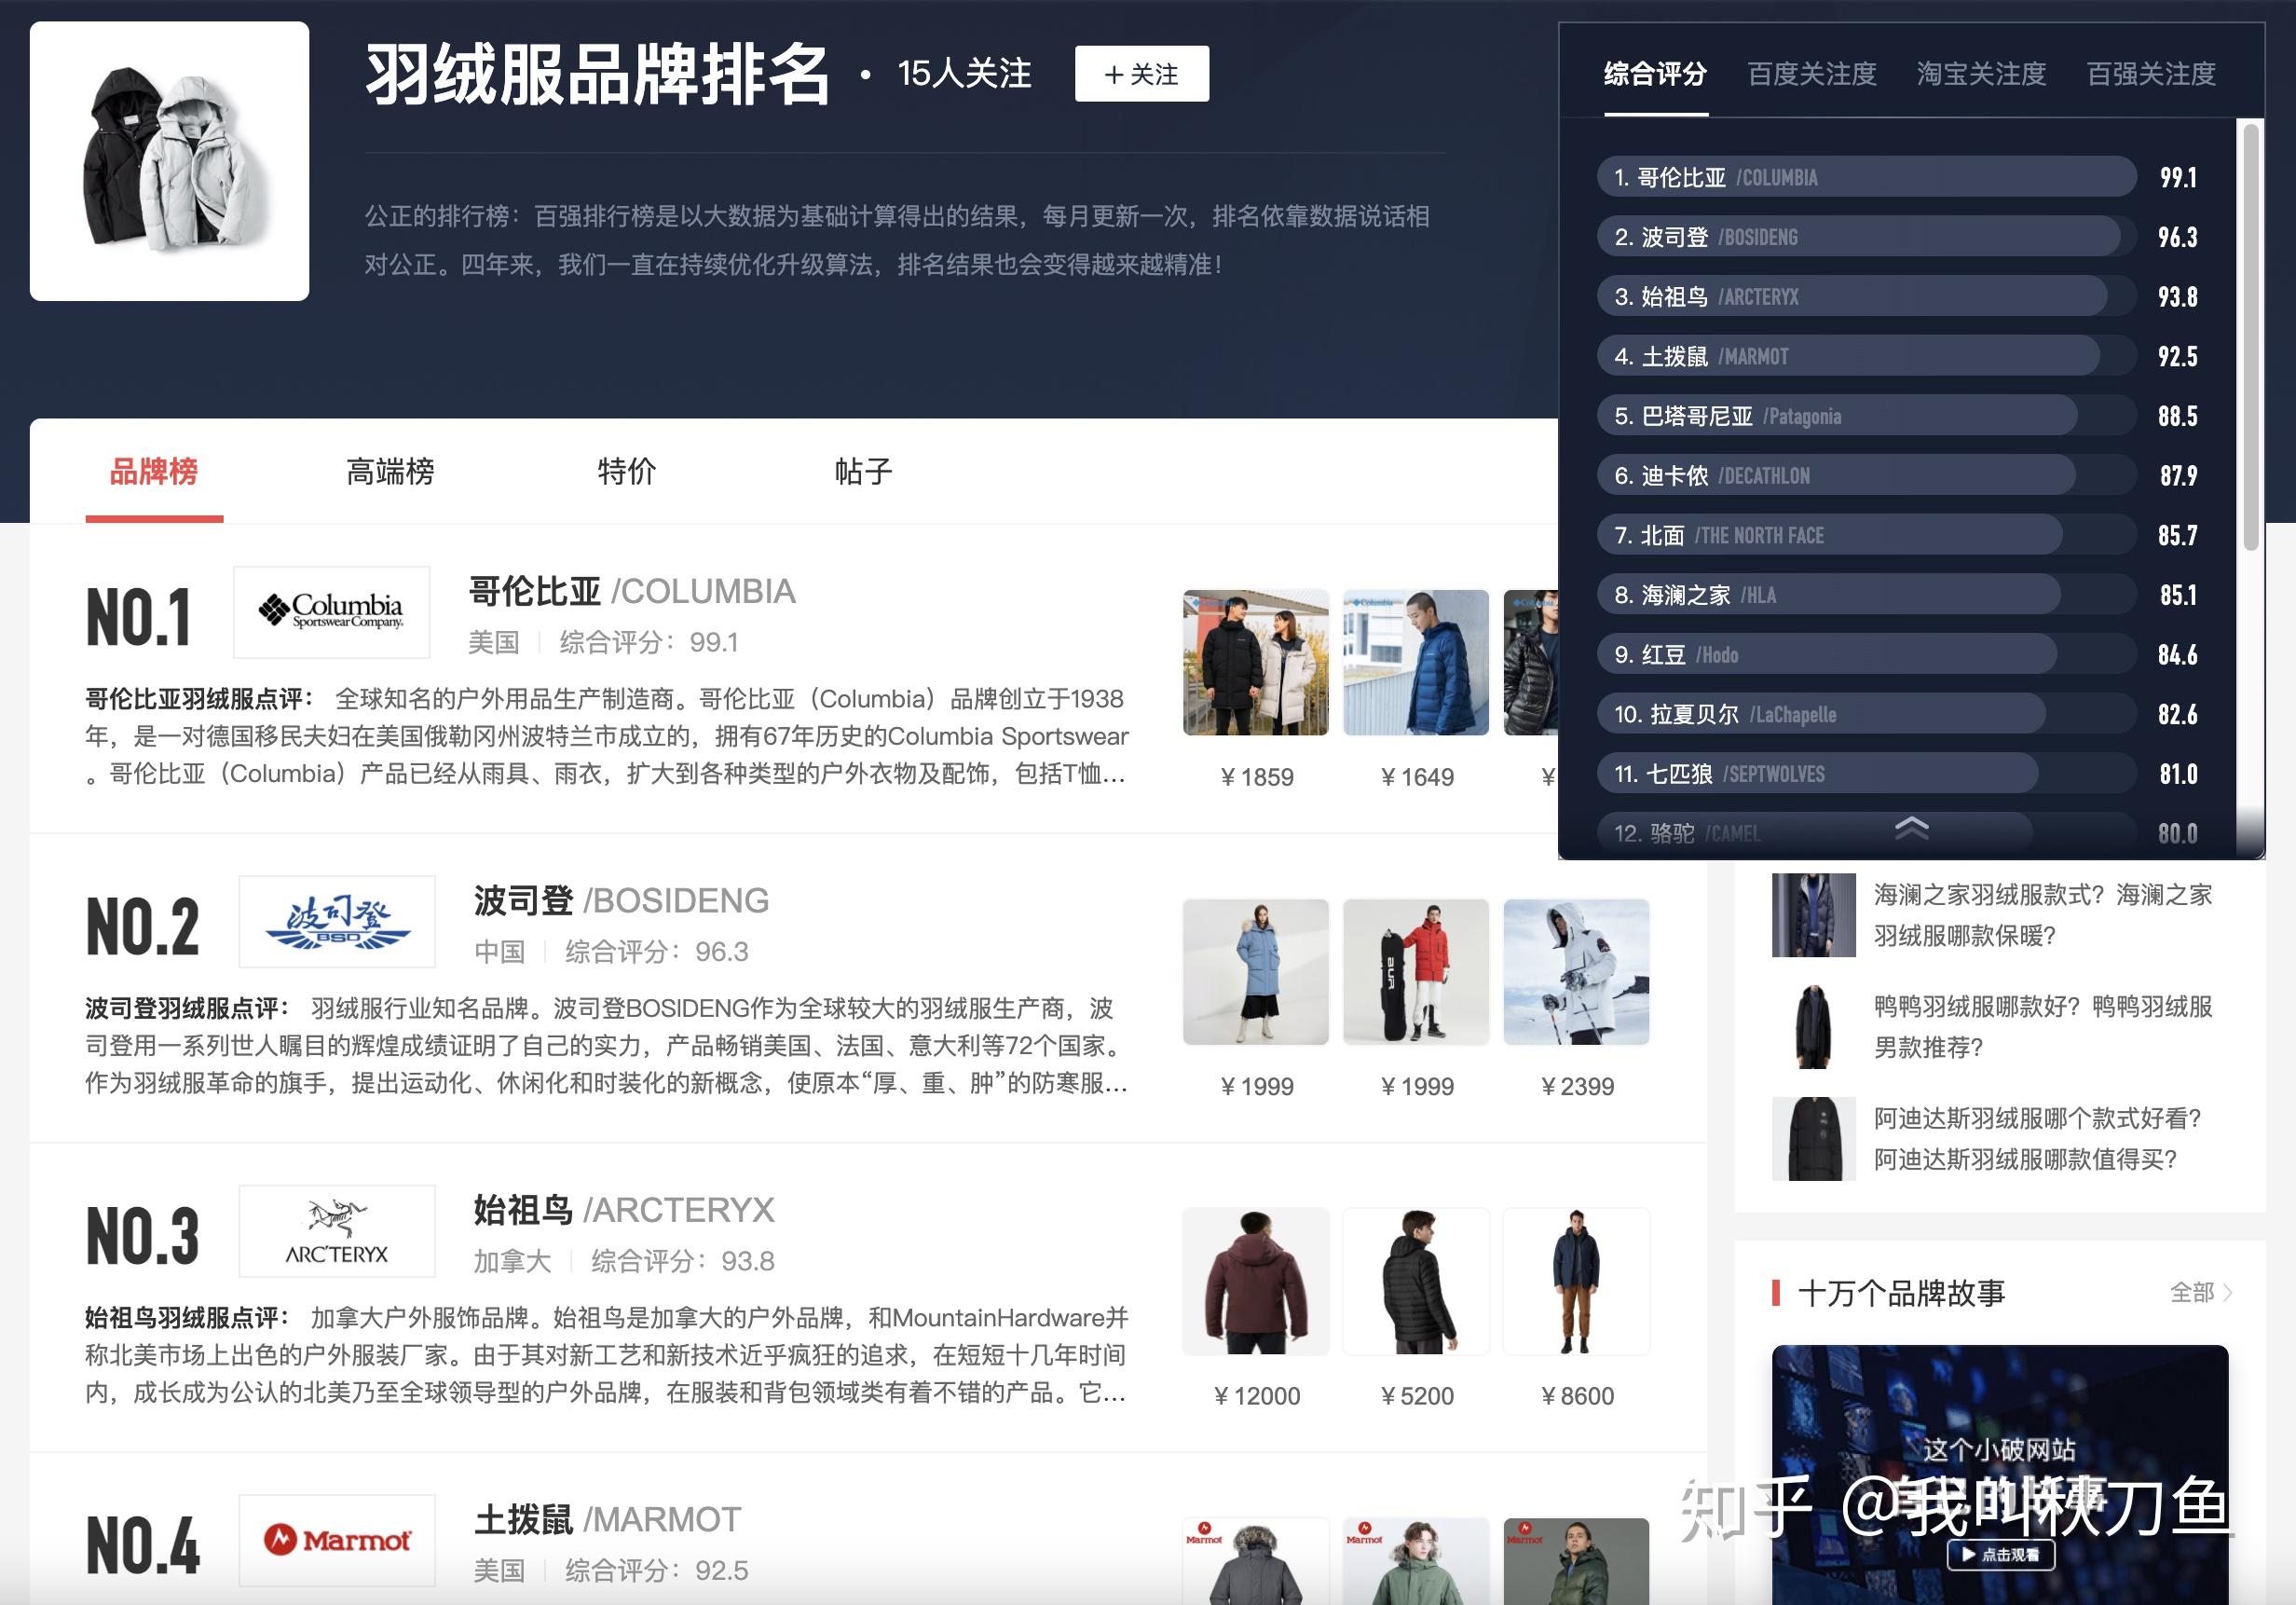Select the 特价 tab
The image size is (2296, 1605).
(627, 471)
